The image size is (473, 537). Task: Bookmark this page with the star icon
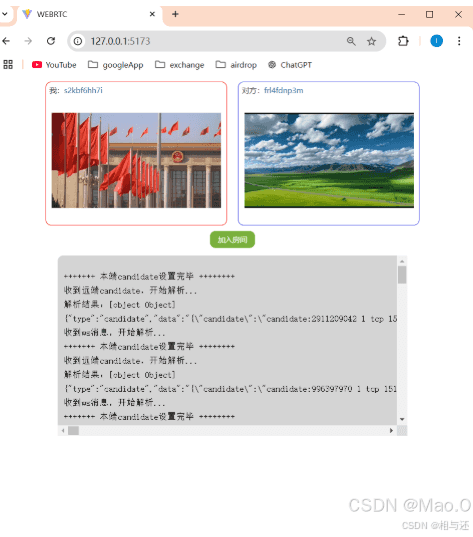[x=371, y=41]
